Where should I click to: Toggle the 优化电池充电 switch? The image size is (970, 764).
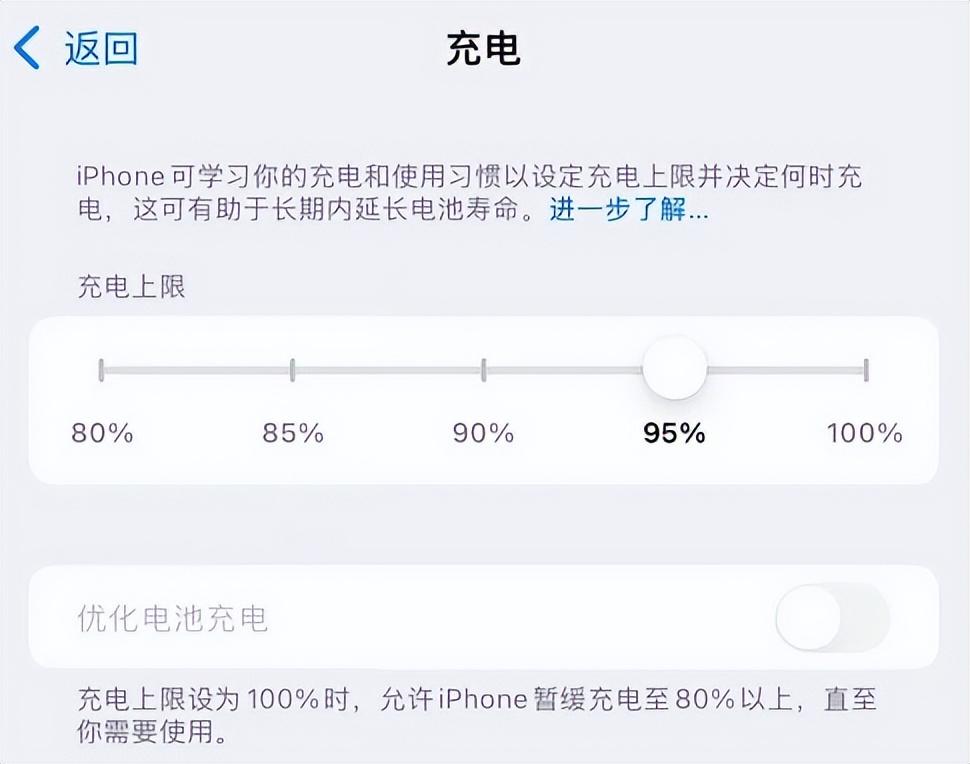point(832,617)
